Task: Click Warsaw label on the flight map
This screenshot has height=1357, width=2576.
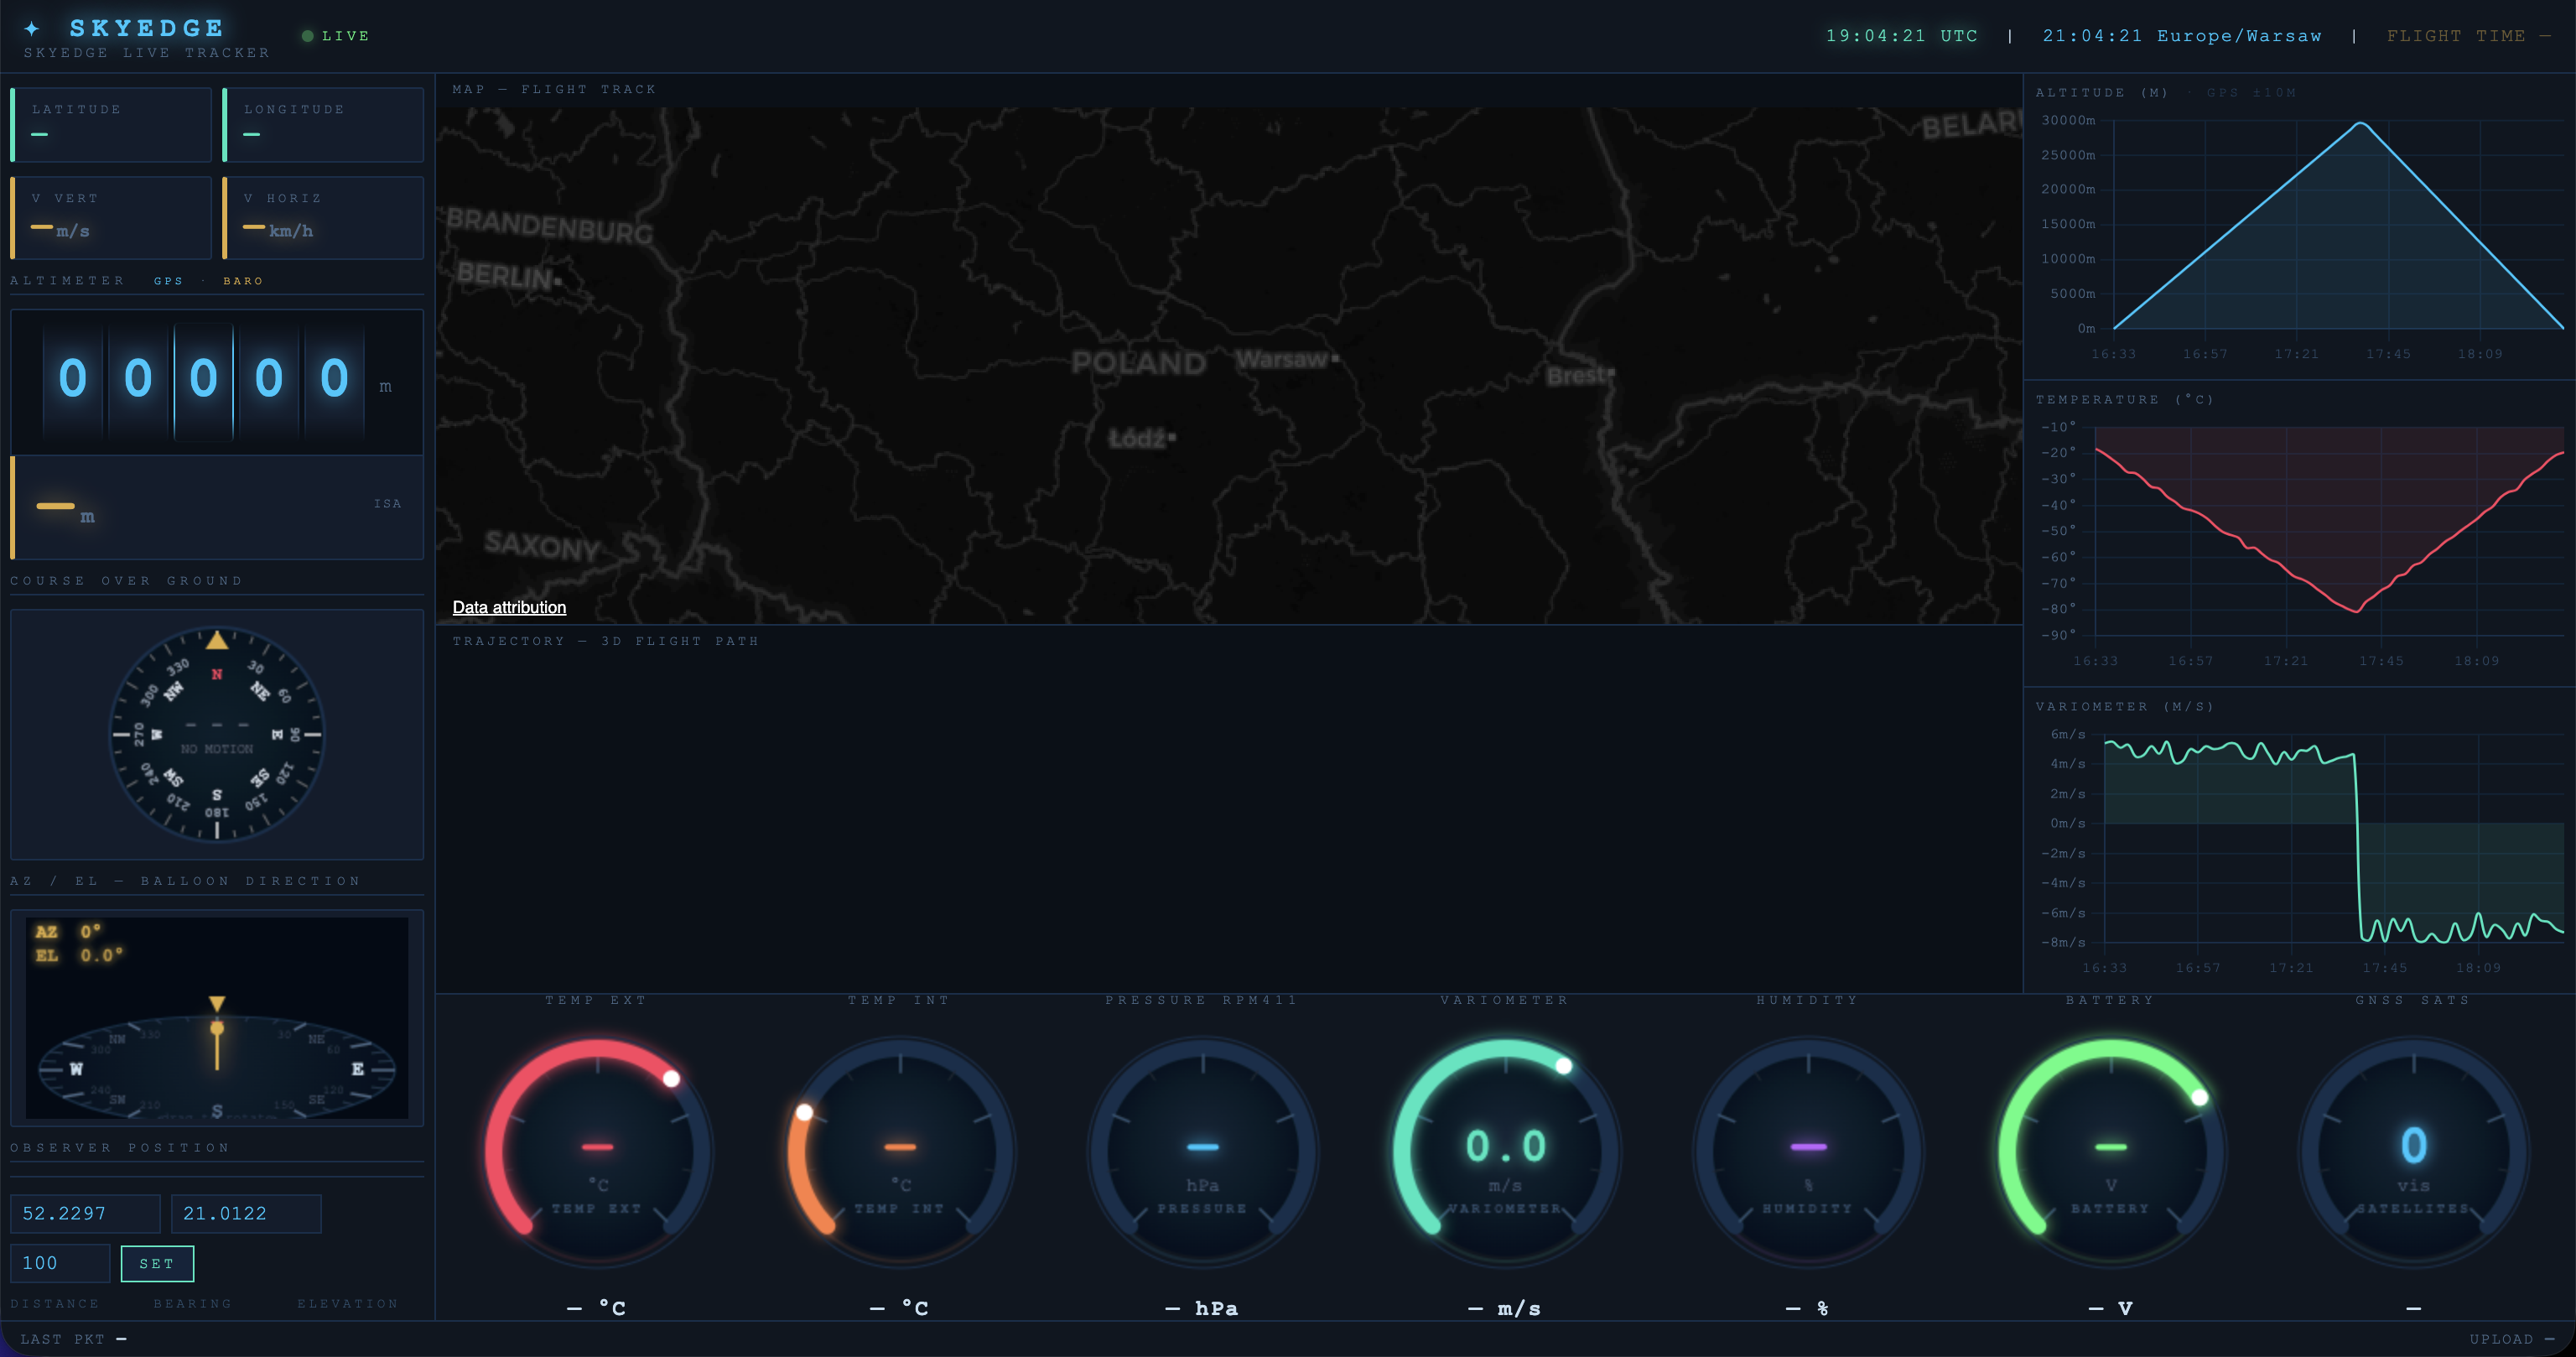Action: 1282,359
